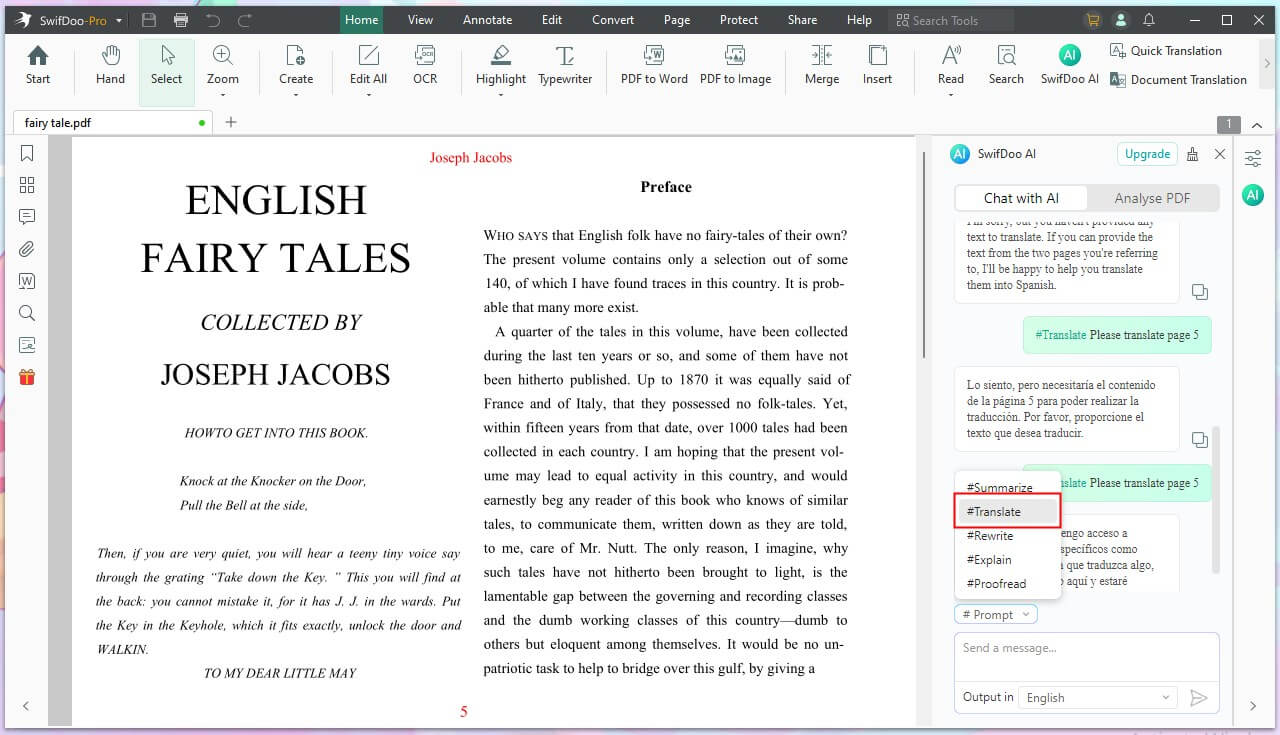Select the Hand tool
1280x735 pixels.
pos(110,66)
